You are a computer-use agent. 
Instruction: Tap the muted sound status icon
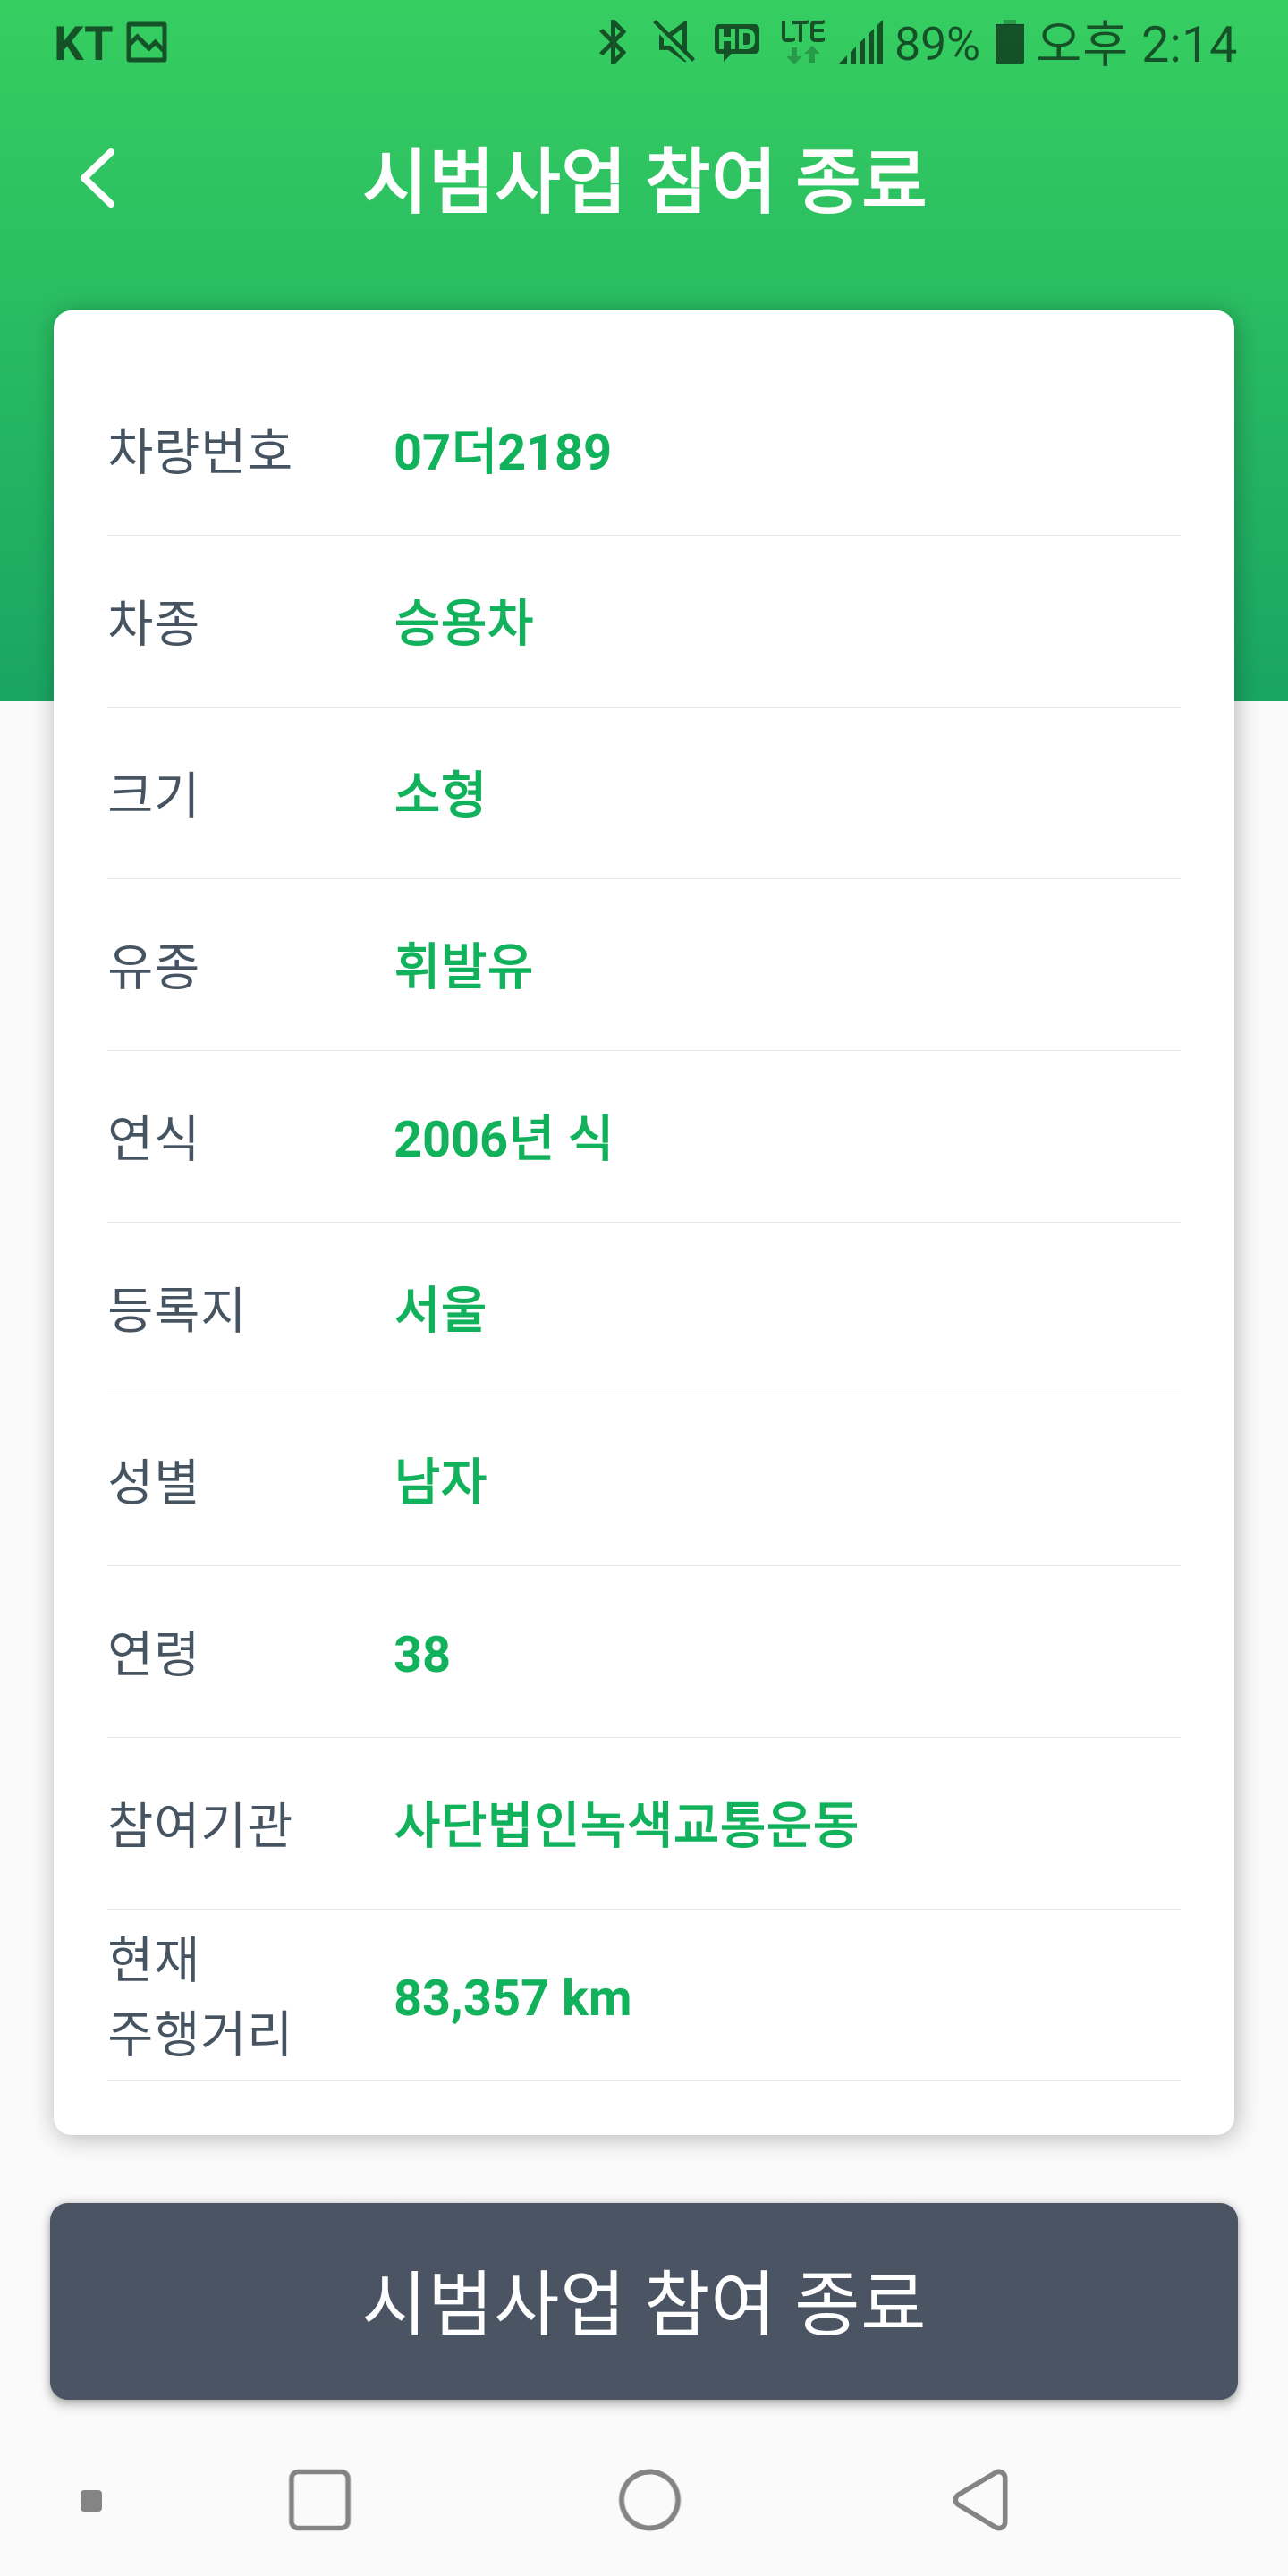674,43
